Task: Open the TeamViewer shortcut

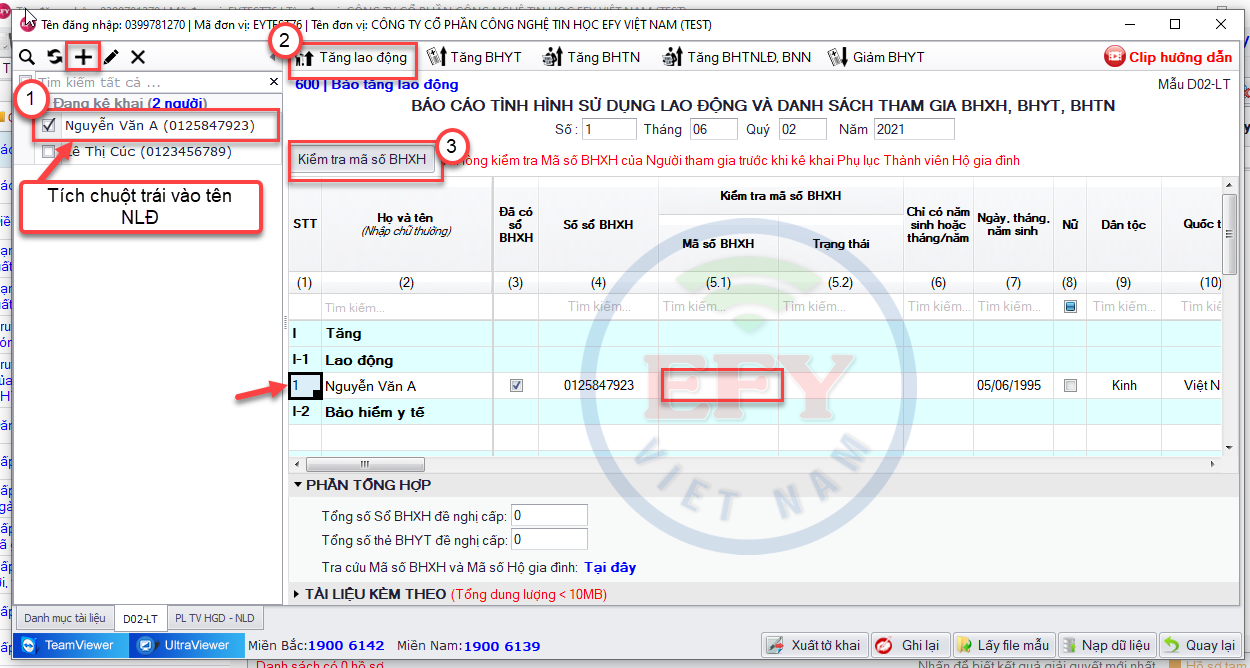Action: [x=69, y=645]
